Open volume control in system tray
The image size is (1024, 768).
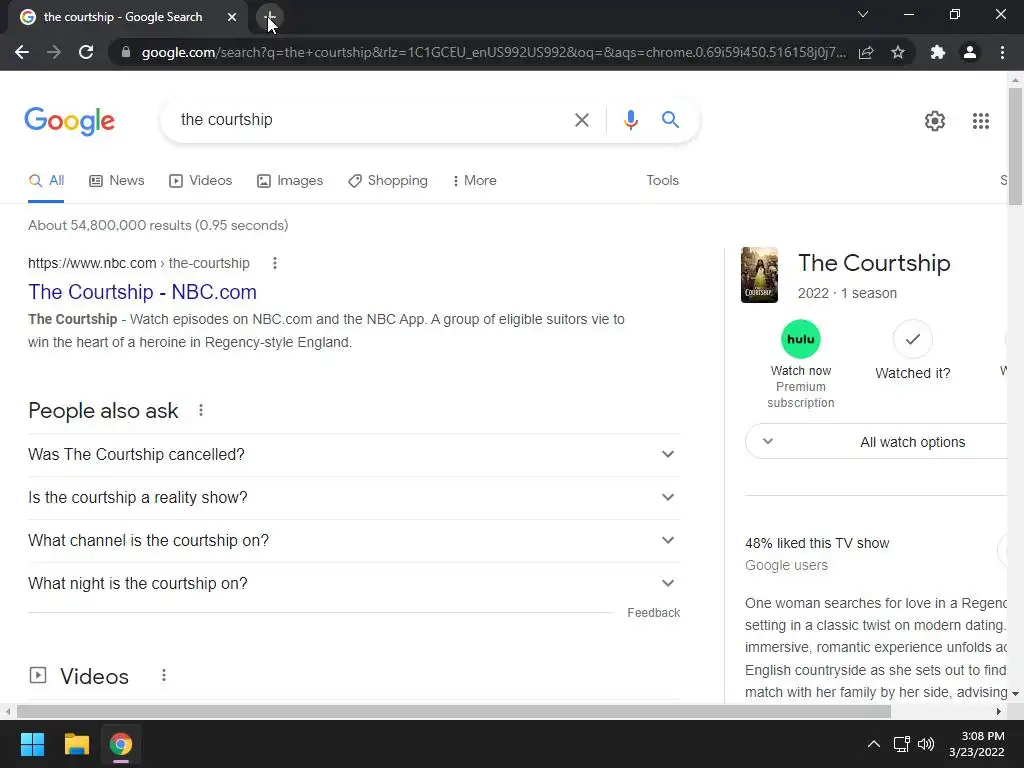[926, 744]
